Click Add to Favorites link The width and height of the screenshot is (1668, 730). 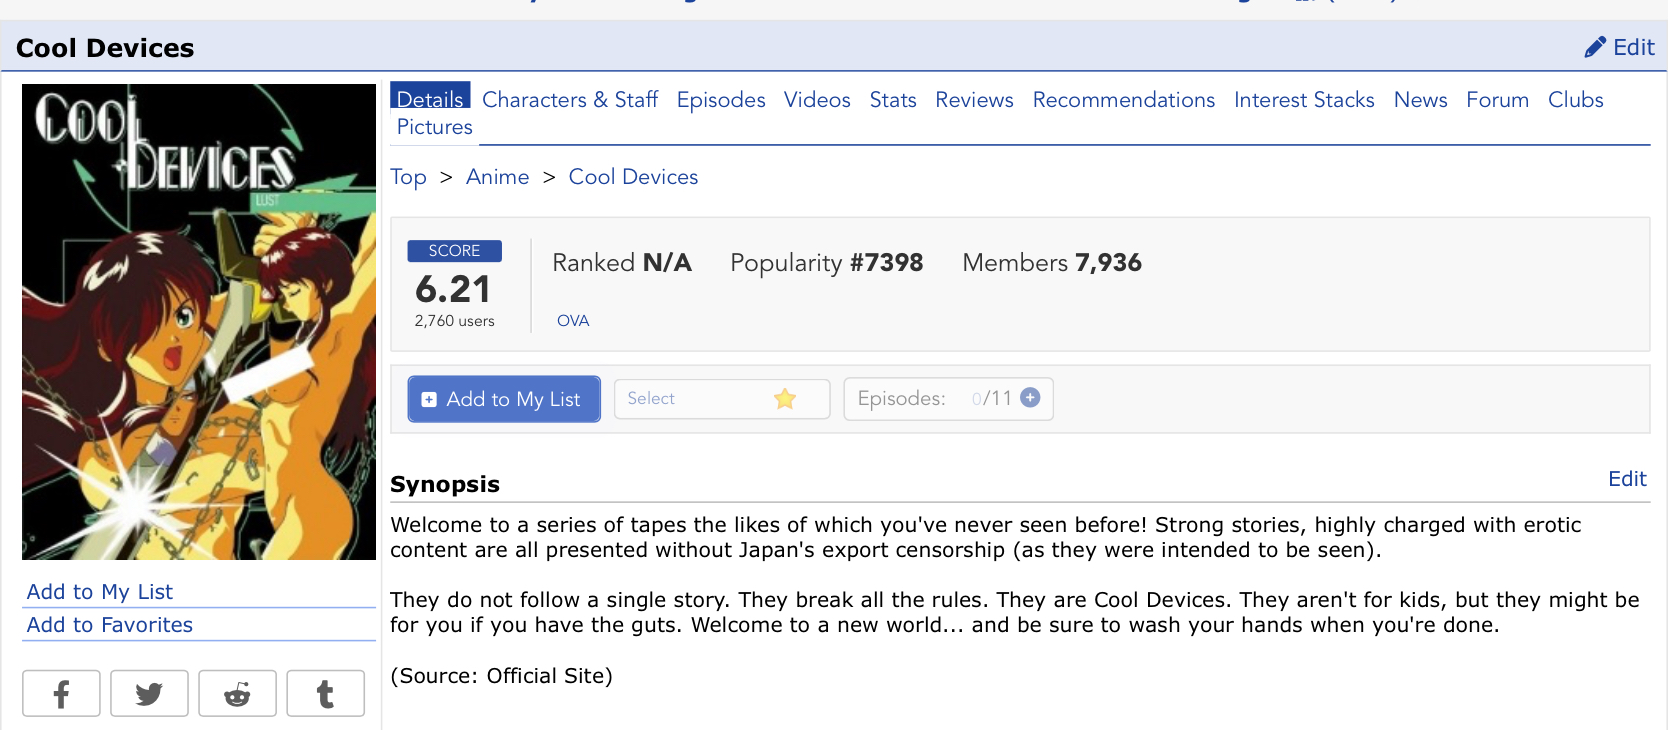point(110,625)
